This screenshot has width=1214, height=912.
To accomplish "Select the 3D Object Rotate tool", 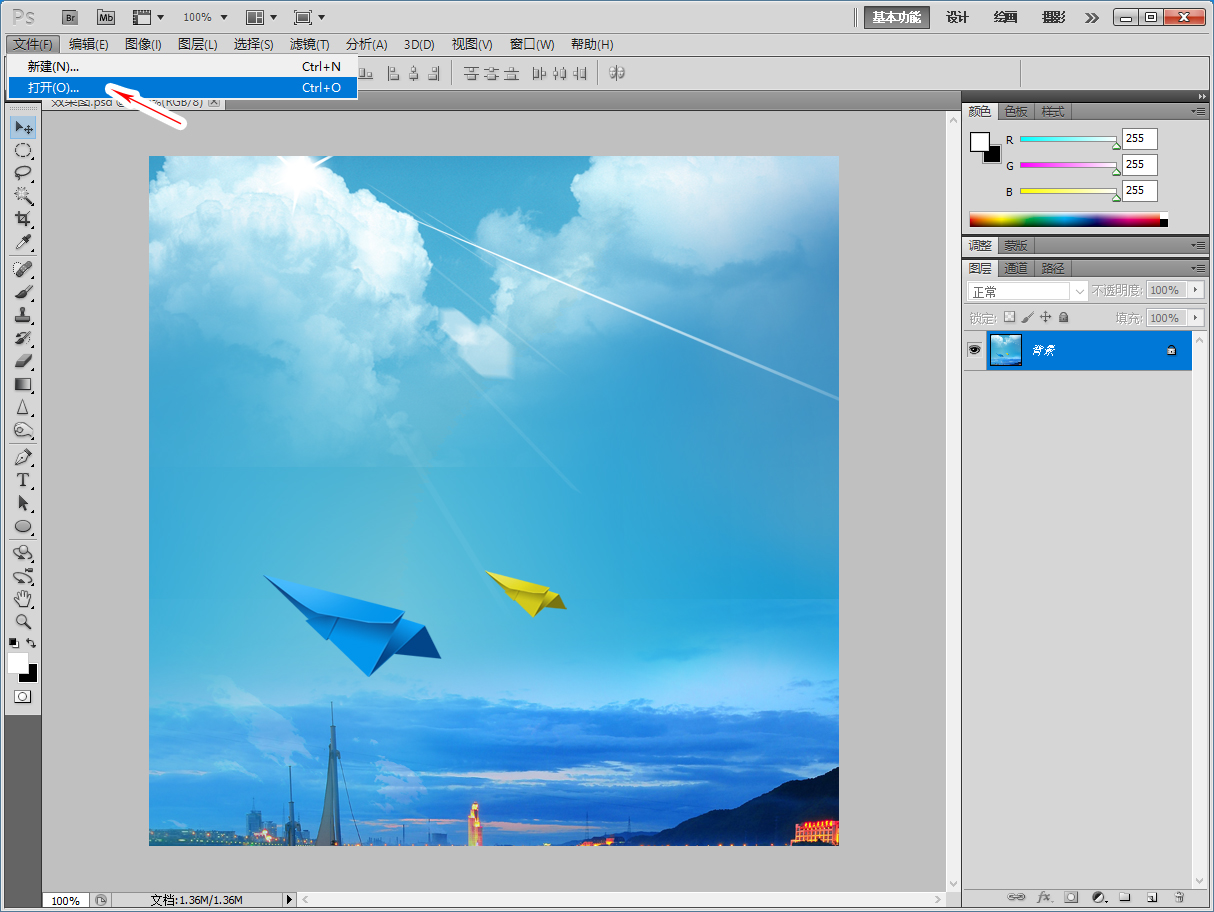I will (x=23, y=553).
